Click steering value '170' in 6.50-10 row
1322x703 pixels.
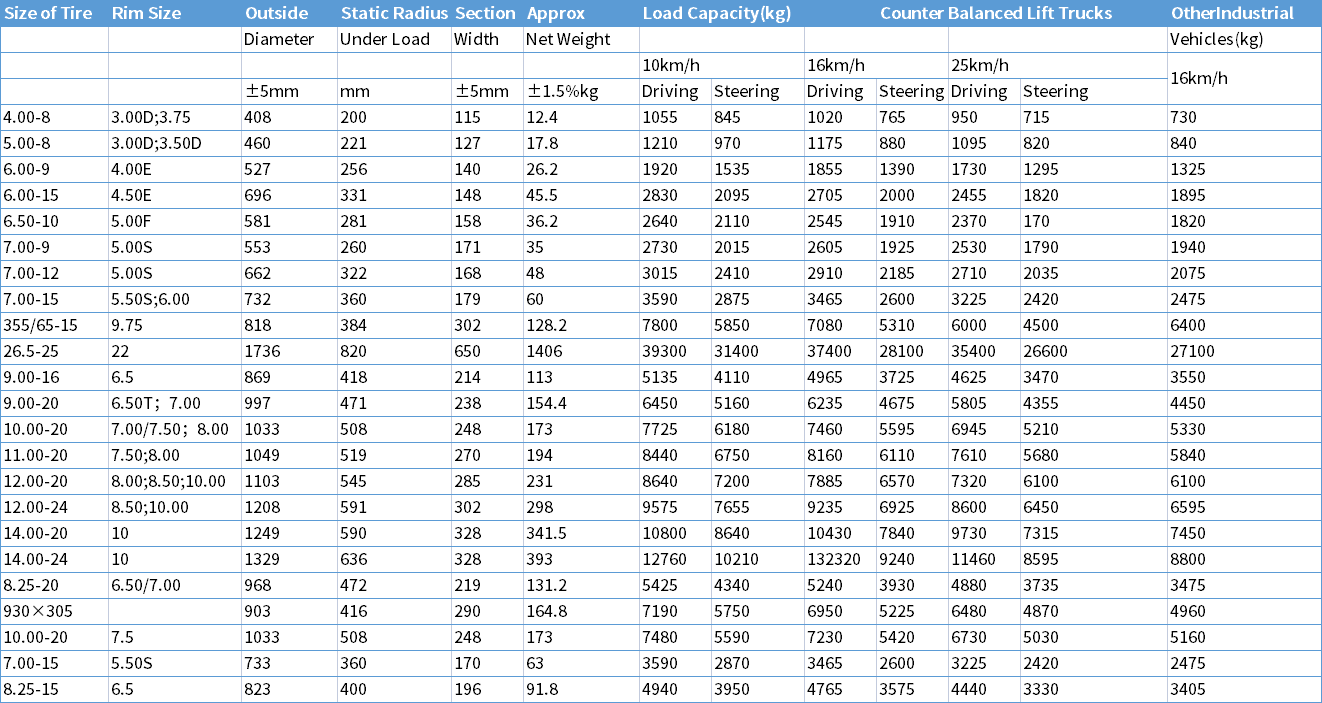pos(1036,222)
